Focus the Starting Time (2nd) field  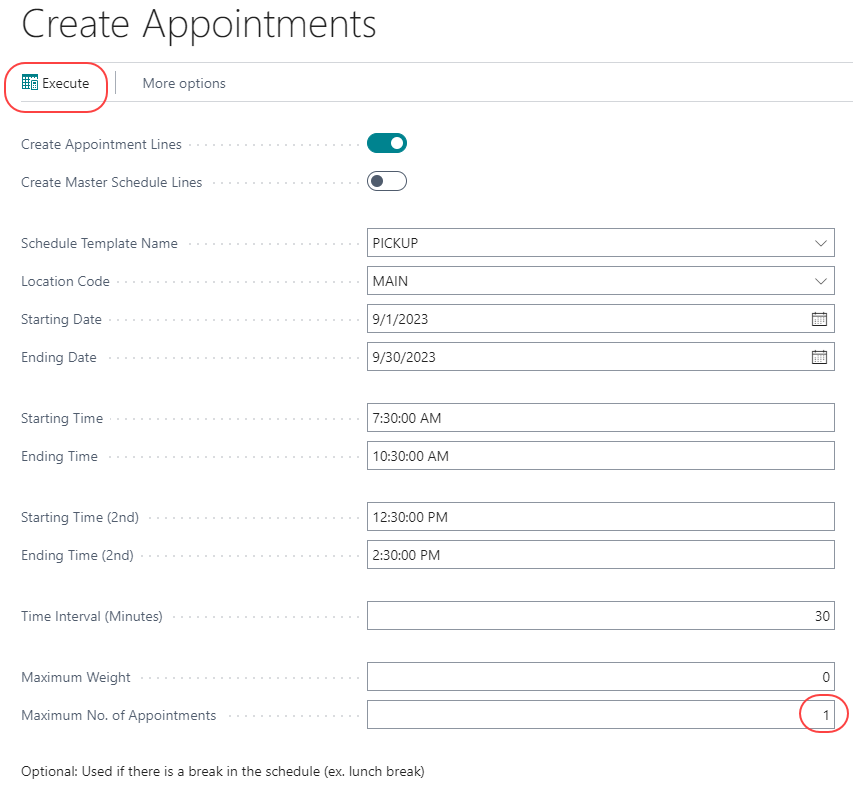pyautogui.click(x=600, y=517)
